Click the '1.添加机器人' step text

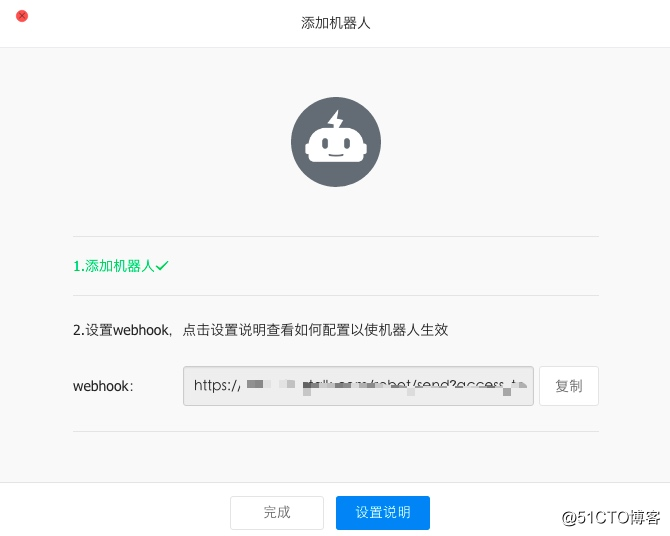113,266
